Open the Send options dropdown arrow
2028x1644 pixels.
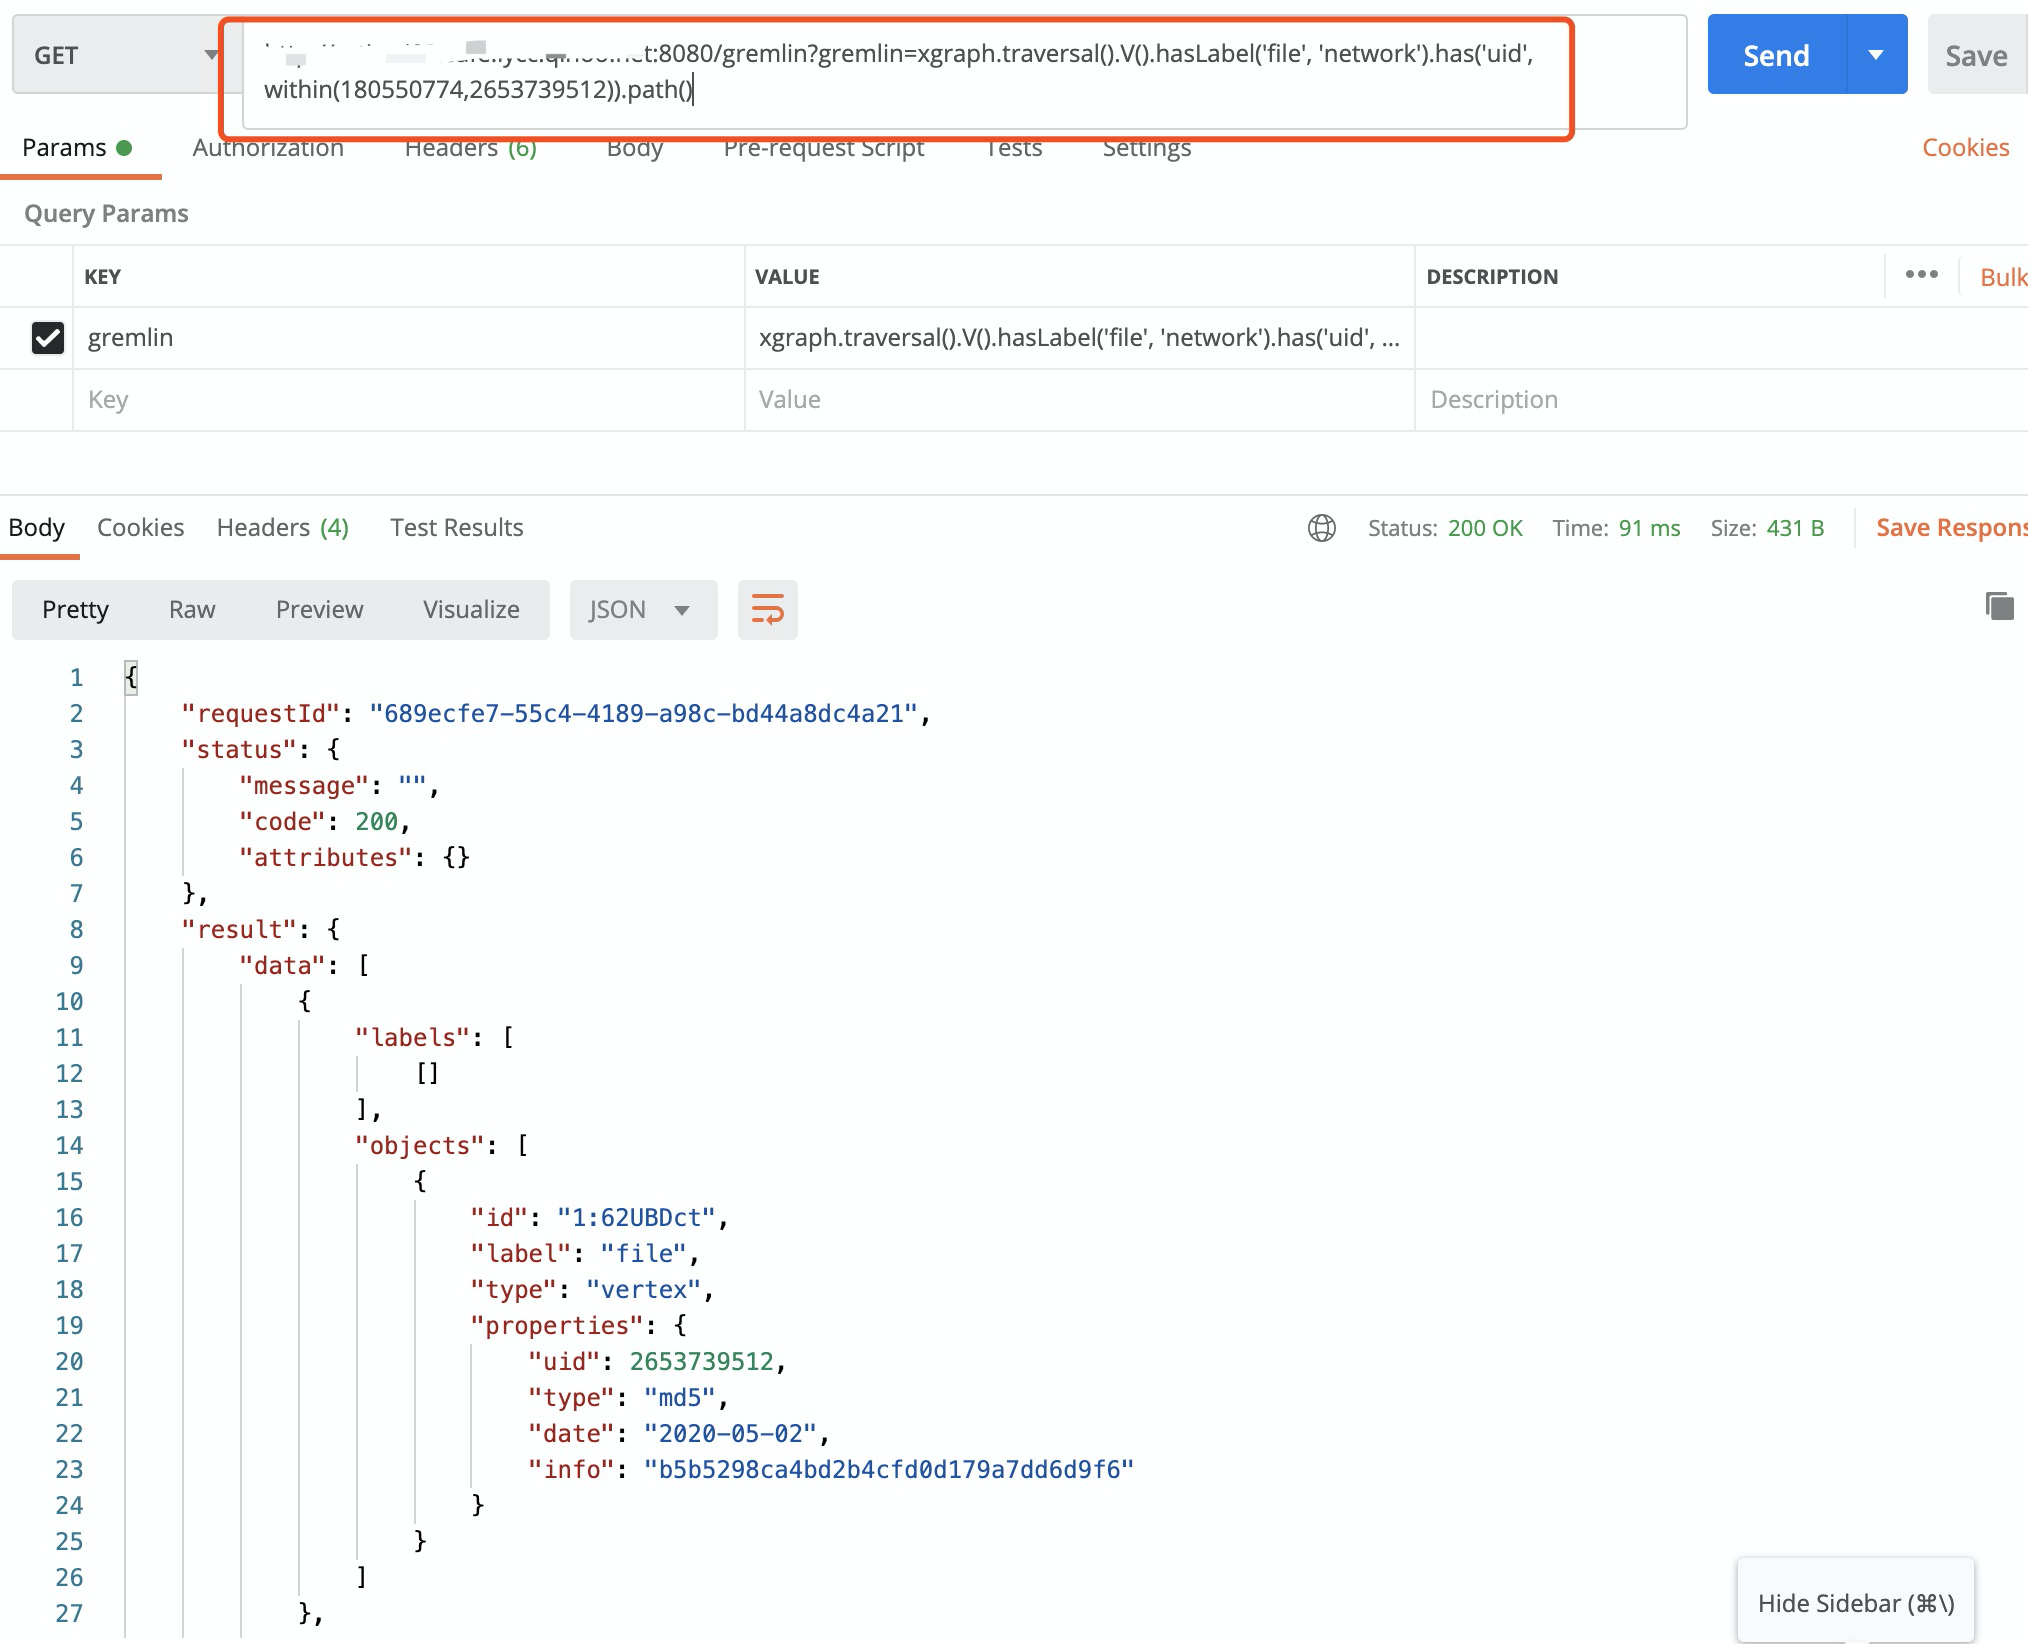pos(1877,55)
